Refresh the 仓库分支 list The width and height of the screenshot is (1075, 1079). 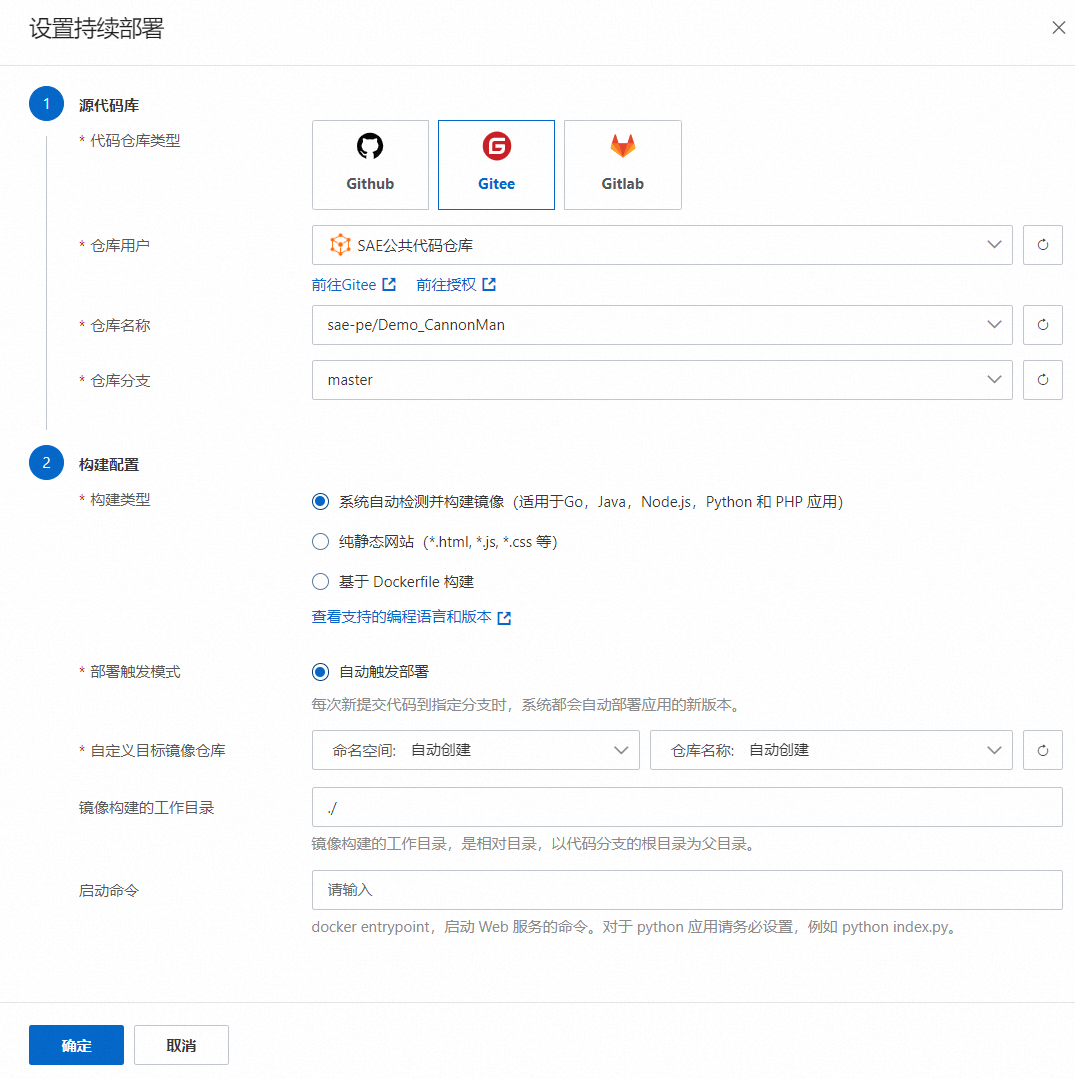point(1043,380)
